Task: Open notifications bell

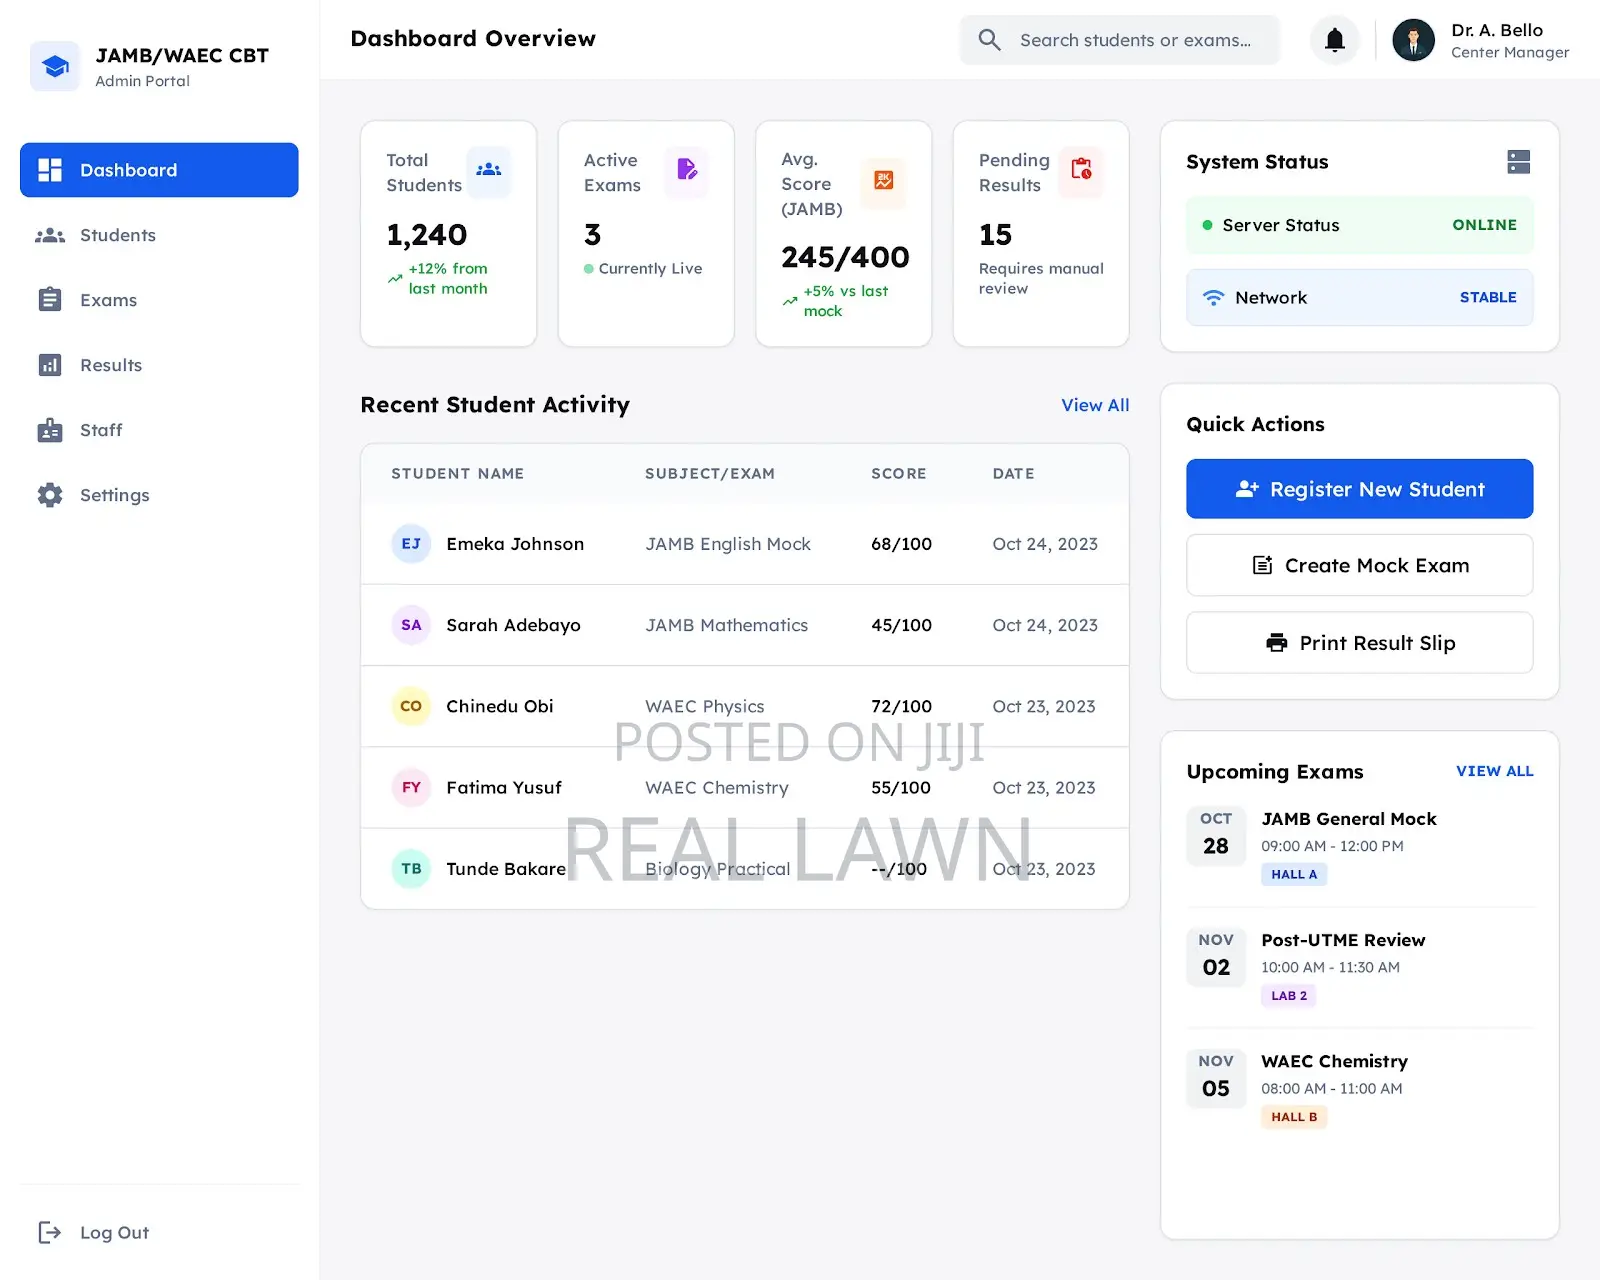Action: (1335, 40)
